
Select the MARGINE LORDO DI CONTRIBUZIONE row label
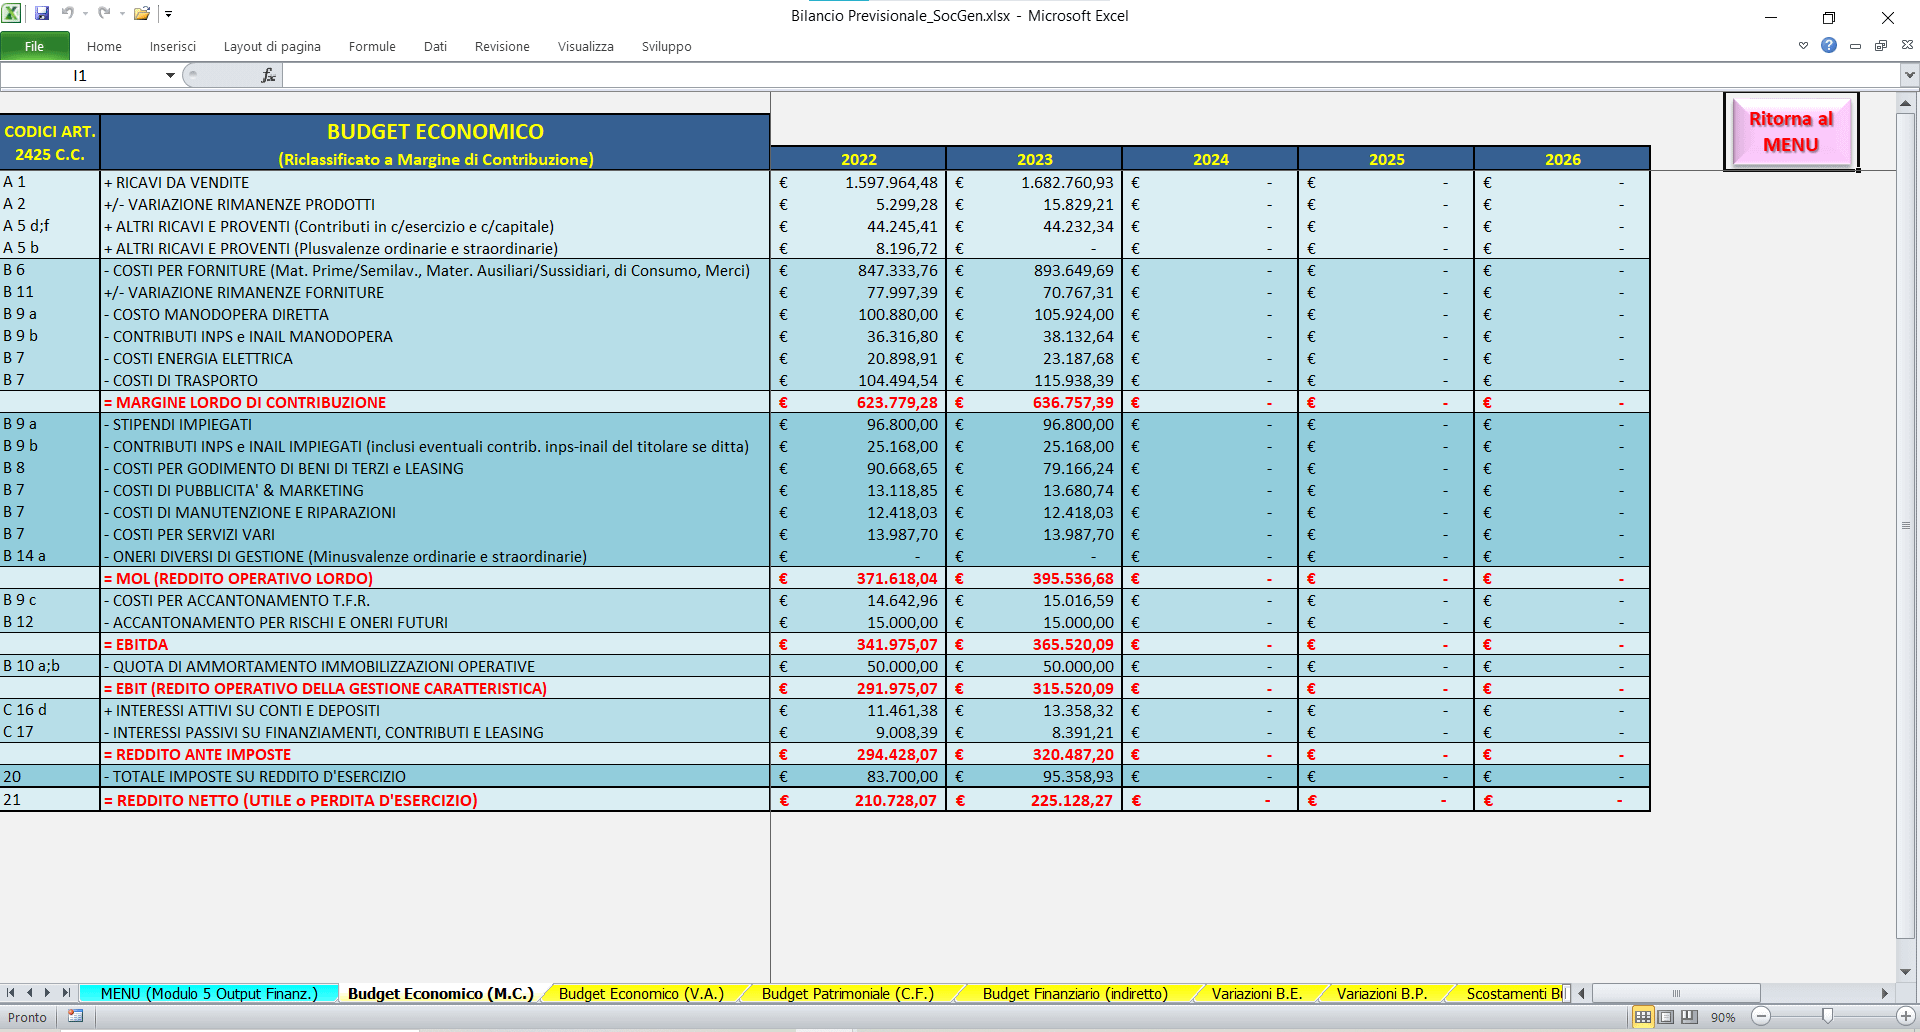click(x=435, y=402)
